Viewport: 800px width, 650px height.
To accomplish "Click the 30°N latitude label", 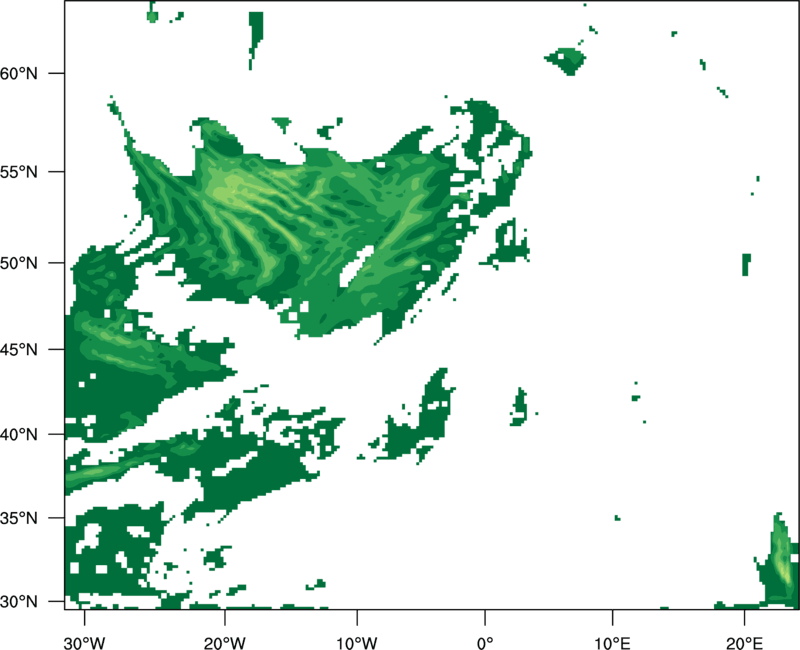I will tap(19, 602).
